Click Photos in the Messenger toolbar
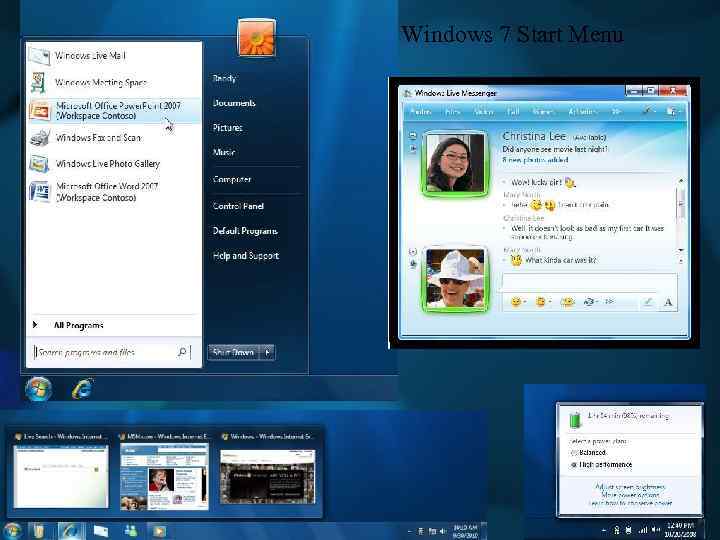The image size is (720, 540). 421,112
